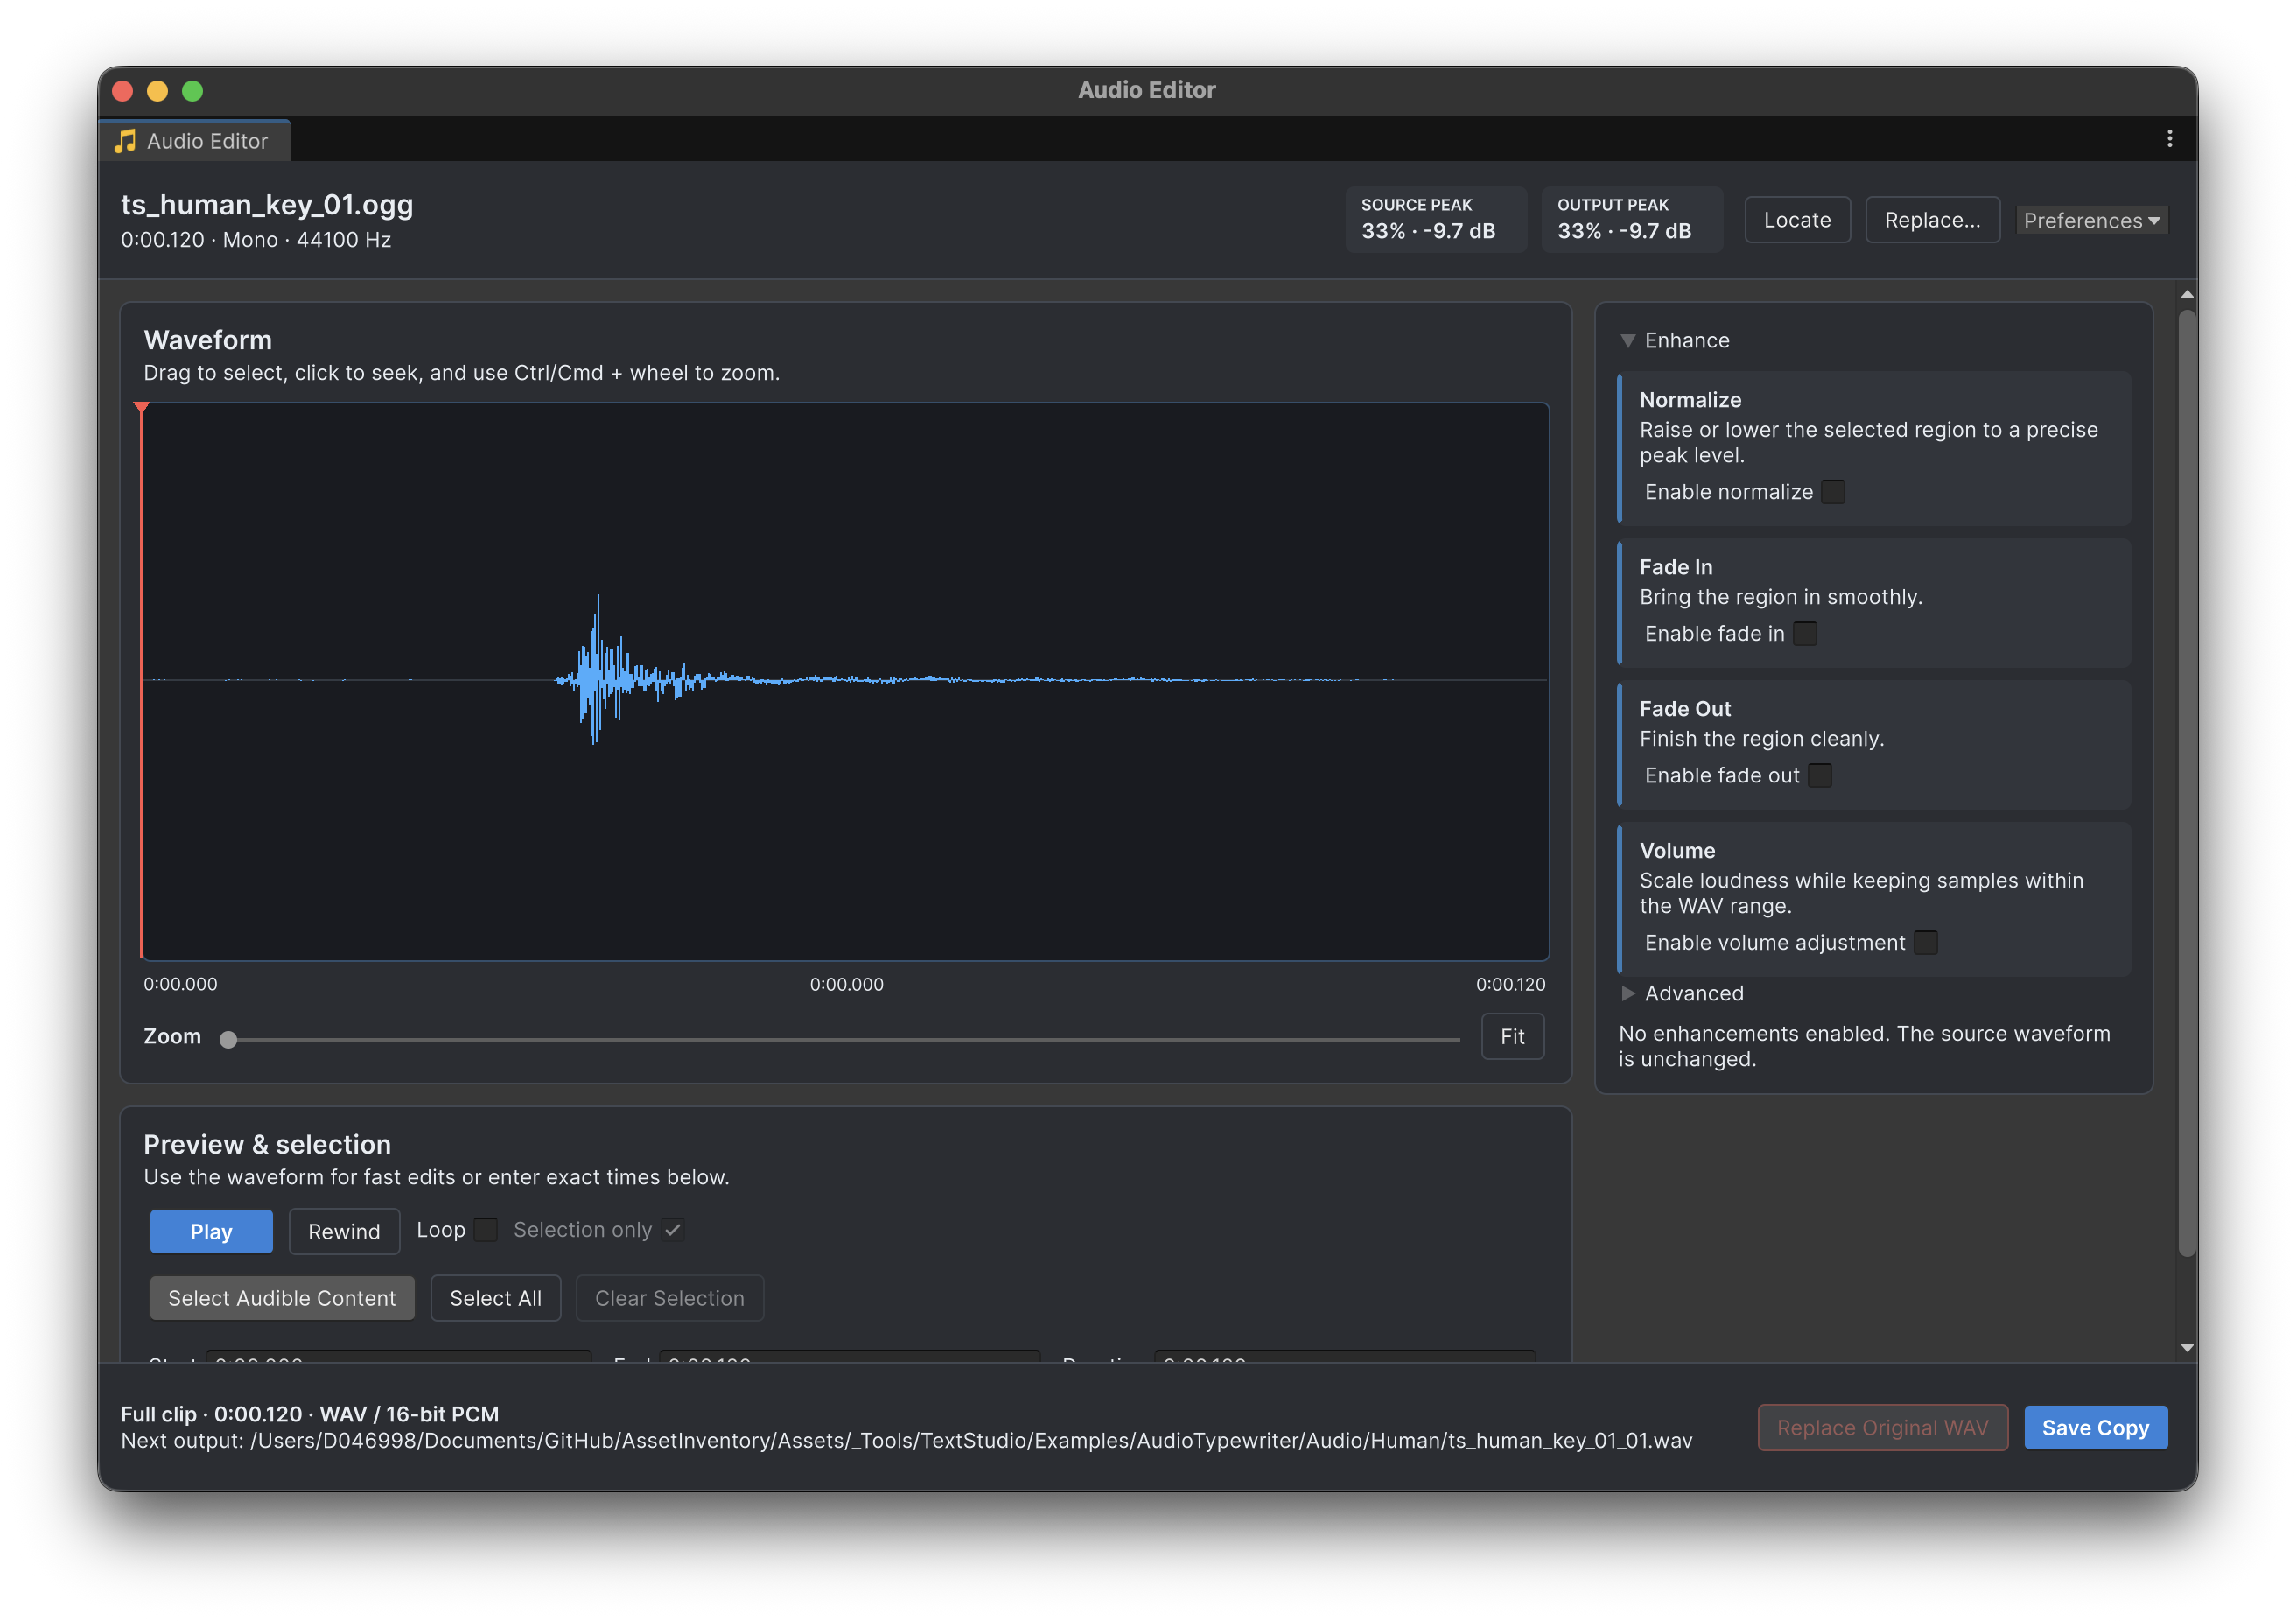
Task: Click the vertical scrollbar thumb
Action: point(2187,783)
